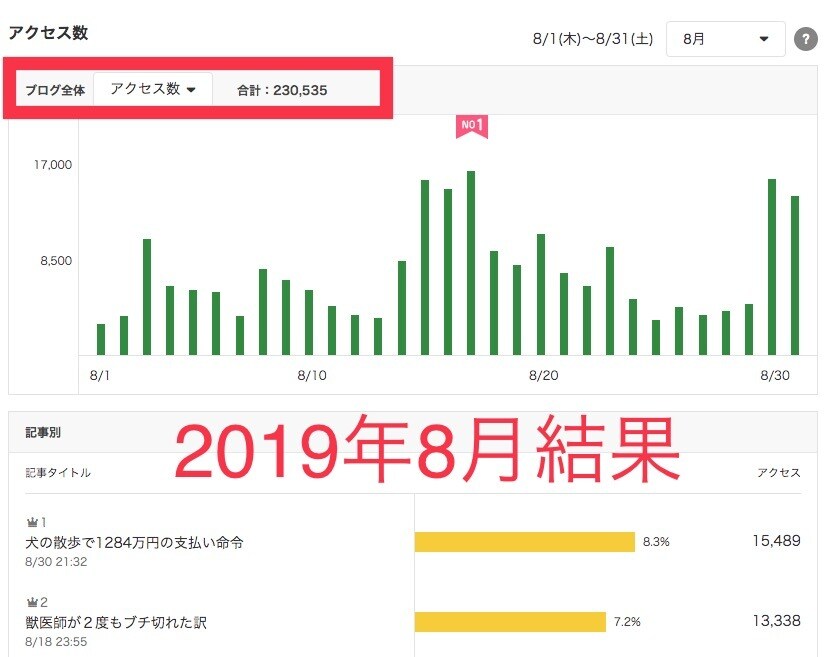Click the 8/10 axis label
Viewport: 829px width, 657px height.
(x=312, y=376)
